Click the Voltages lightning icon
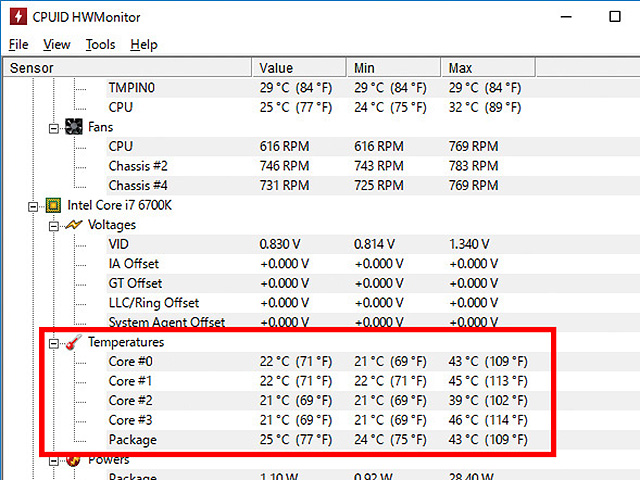The image size is (640, 480). tap(73, 224)
